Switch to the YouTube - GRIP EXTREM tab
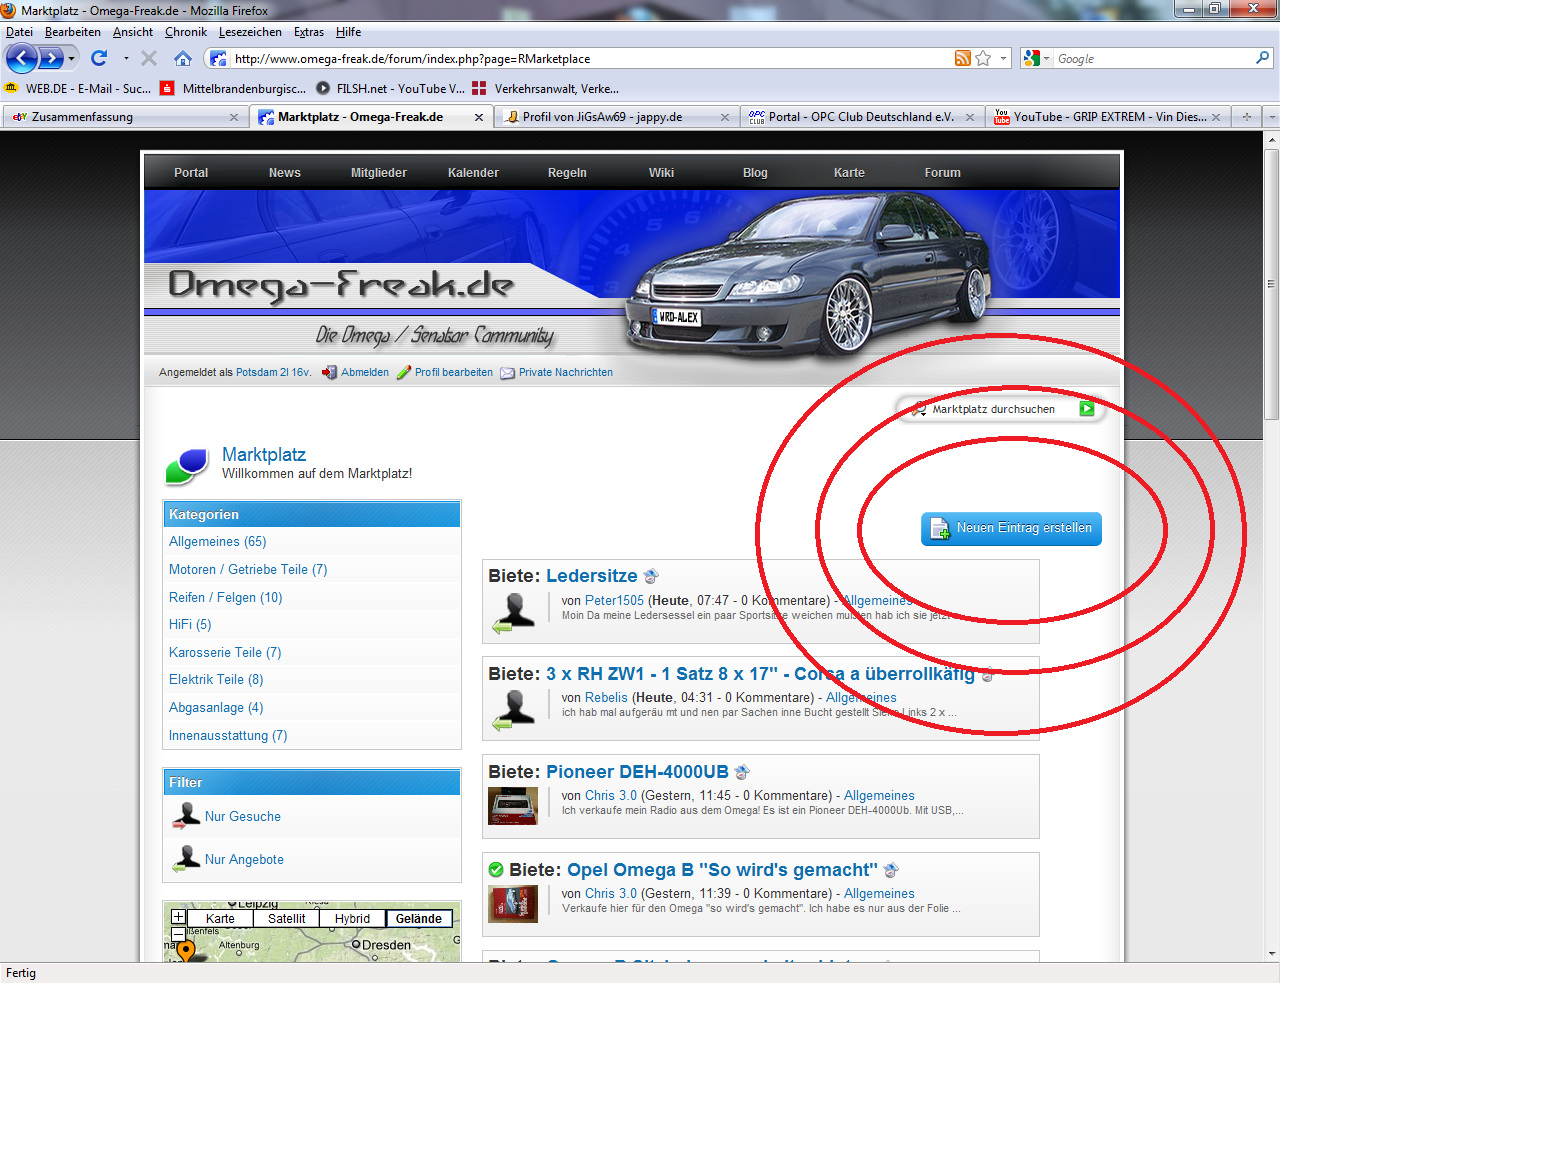Image resolution: width=1546 pixels, height=1162 pixels. 1109,117
